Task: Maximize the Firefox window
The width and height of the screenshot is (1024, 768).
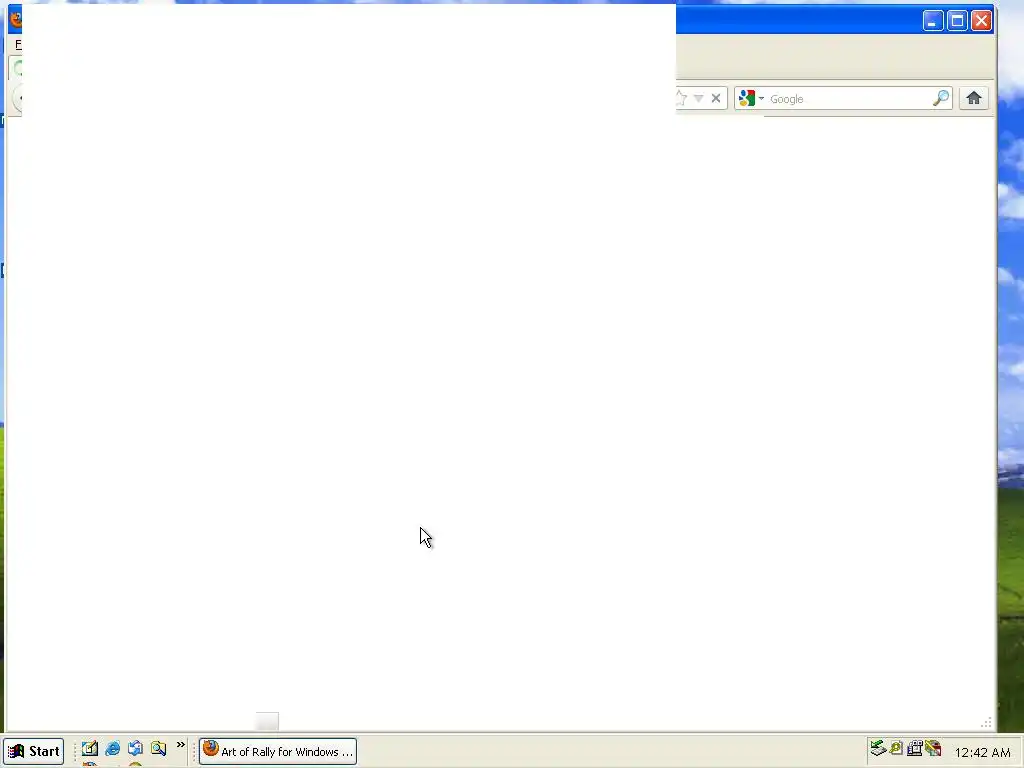Action: click(x=957, y=21)
